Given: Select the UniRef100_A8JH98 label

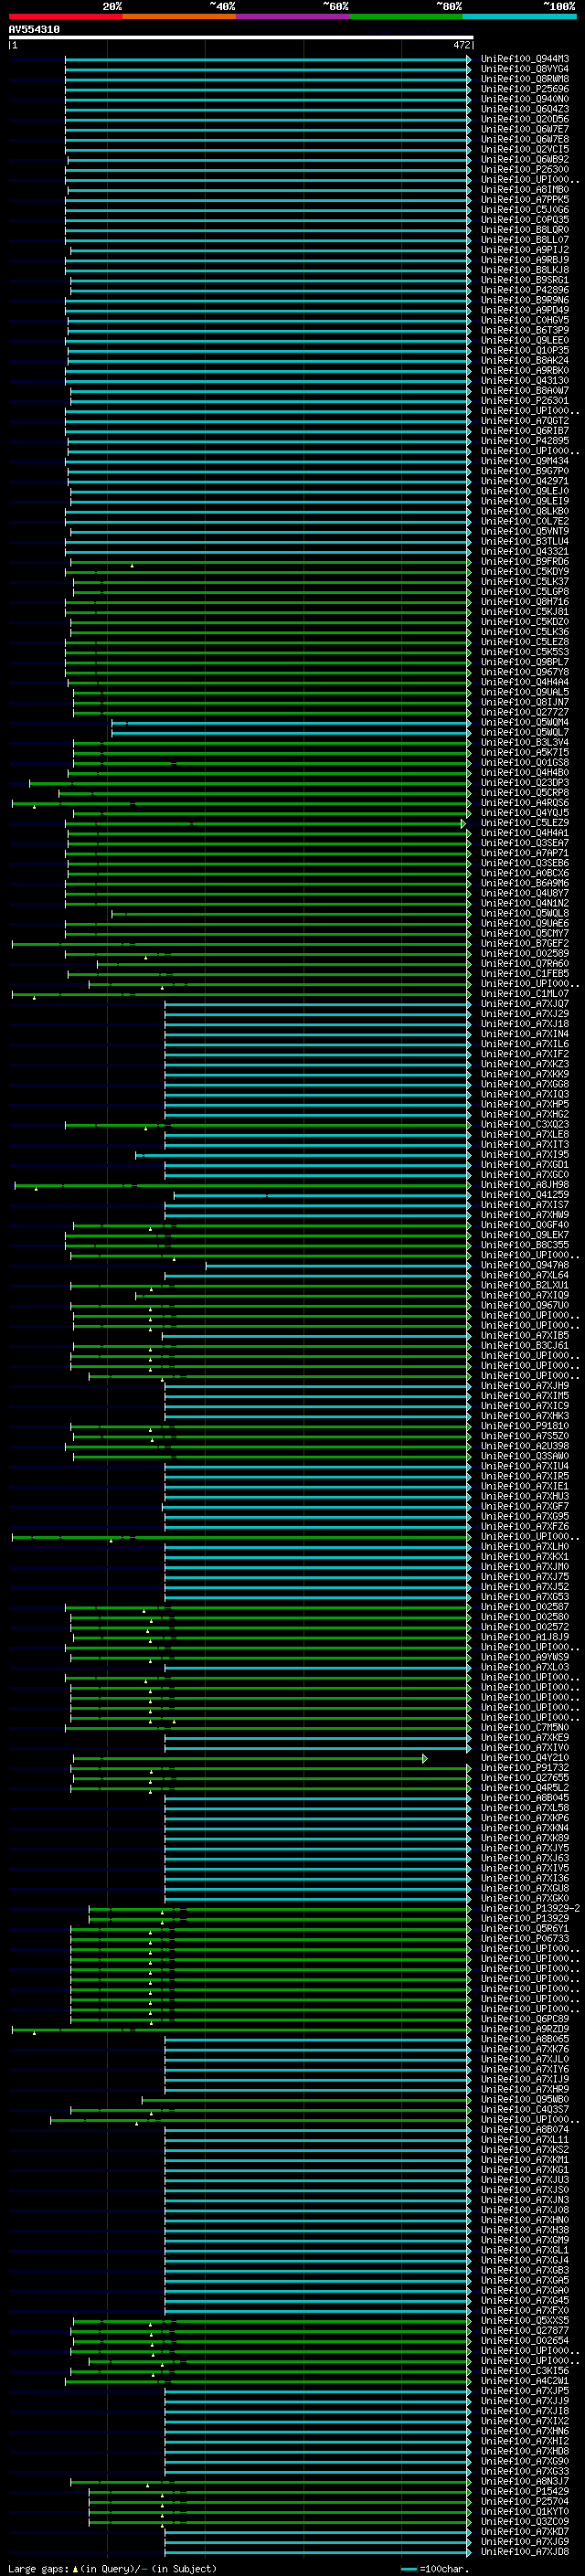Looking at the screenshot, I should 525,1184.
